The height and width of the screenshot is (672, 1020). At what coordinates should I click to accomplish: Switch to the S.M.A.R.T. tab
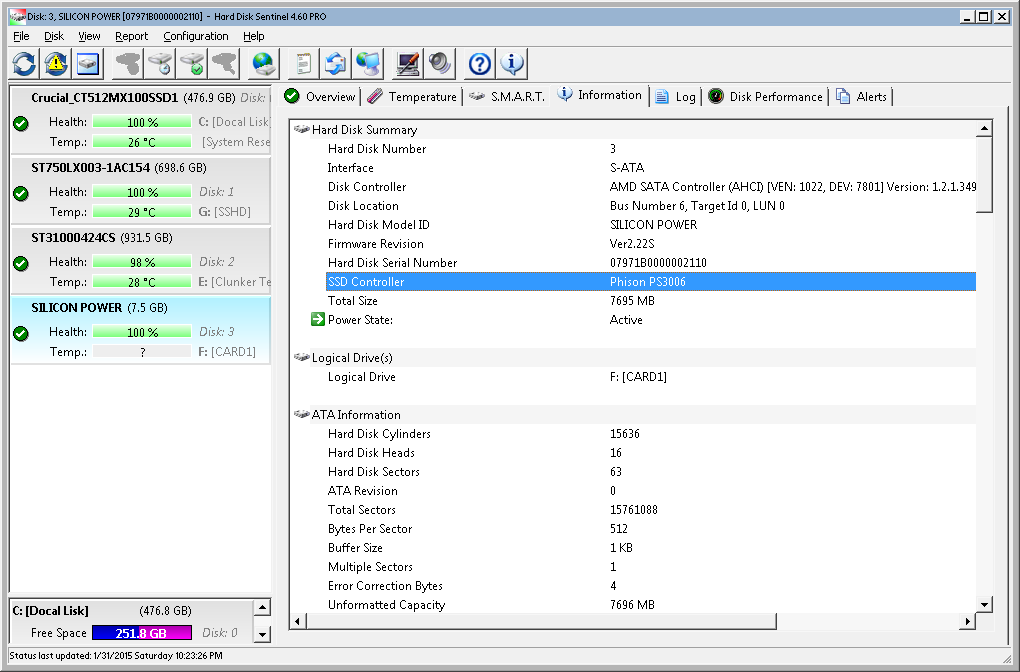(x=507, y=97)
